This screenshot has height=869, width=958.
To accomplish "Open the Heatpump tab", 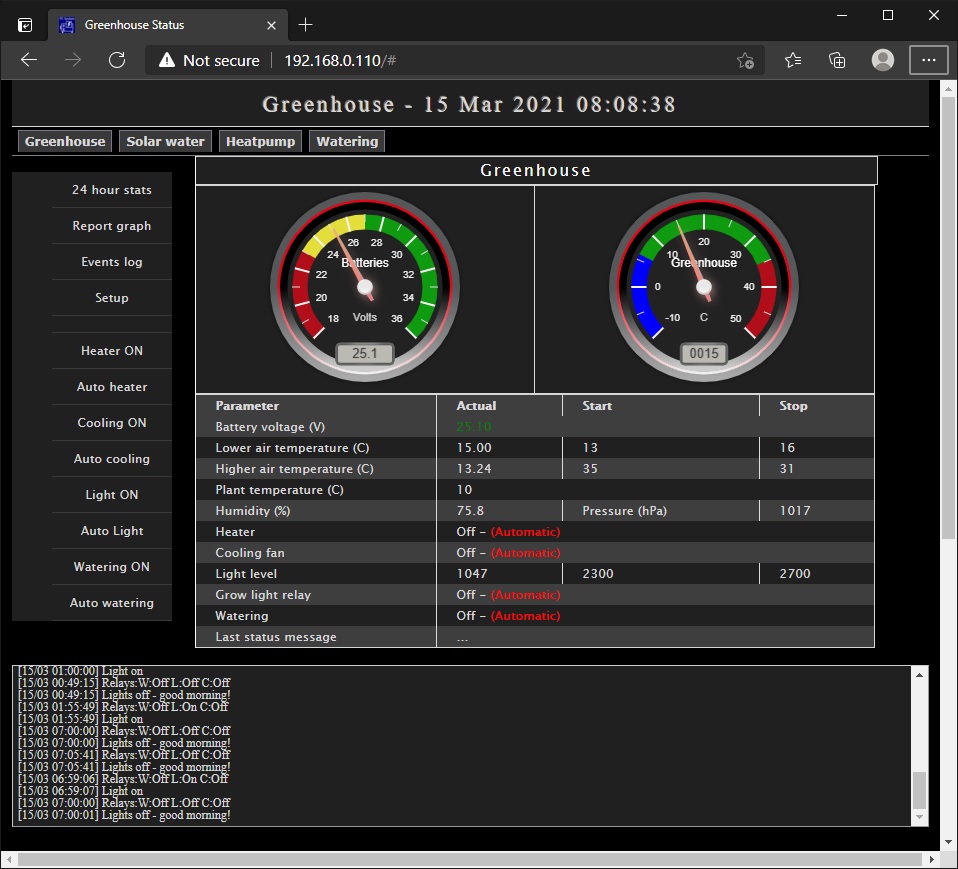I will coord(260,141).
